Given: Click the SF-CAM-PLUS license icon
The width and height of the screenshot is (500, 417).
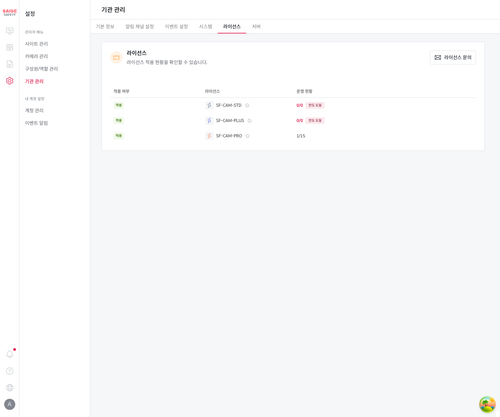Looking at the screenshot, I should click(209, 120).
